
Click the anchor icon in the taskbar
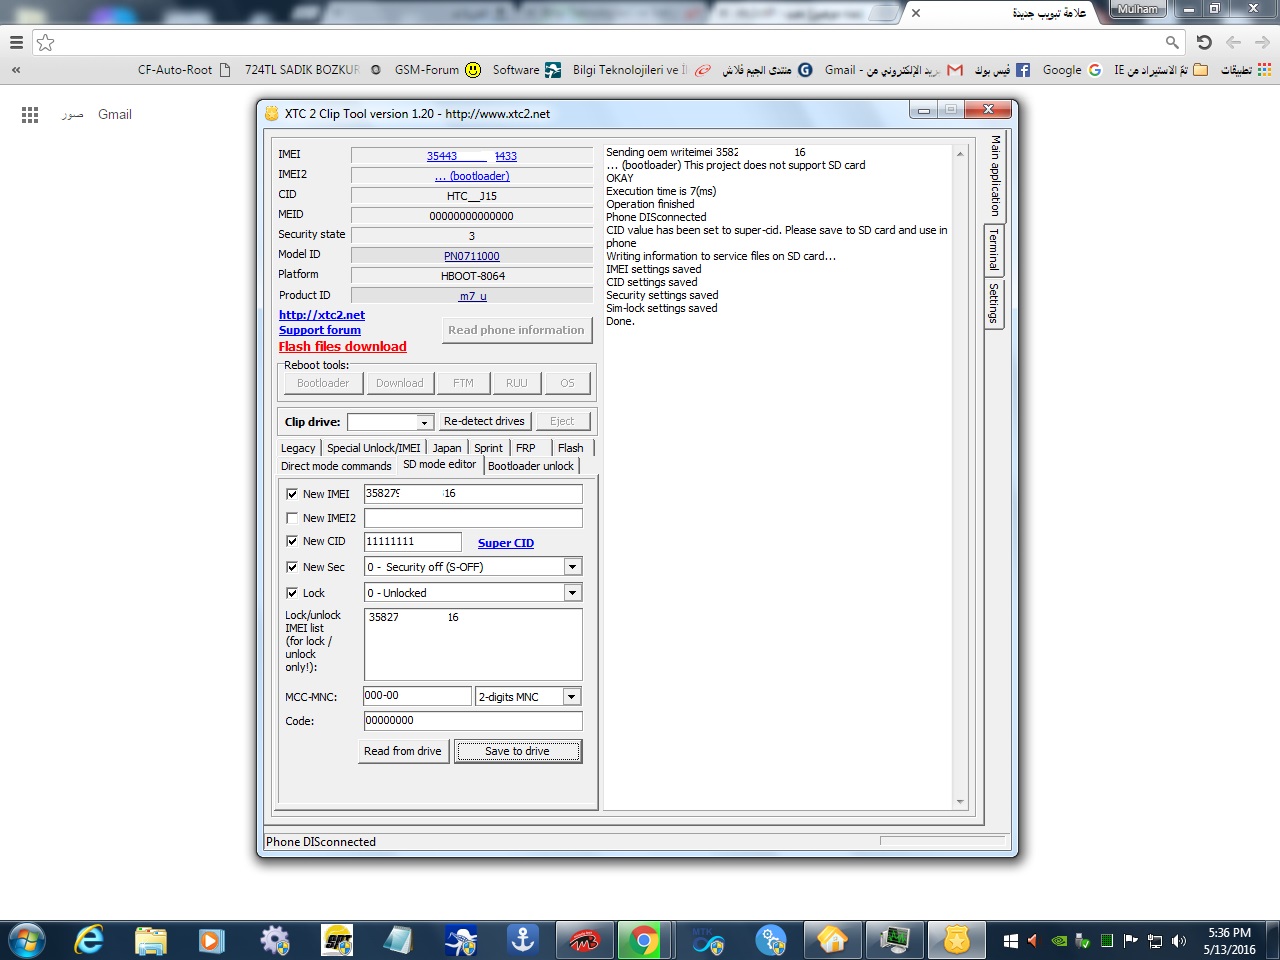click(x=523, y=941)
